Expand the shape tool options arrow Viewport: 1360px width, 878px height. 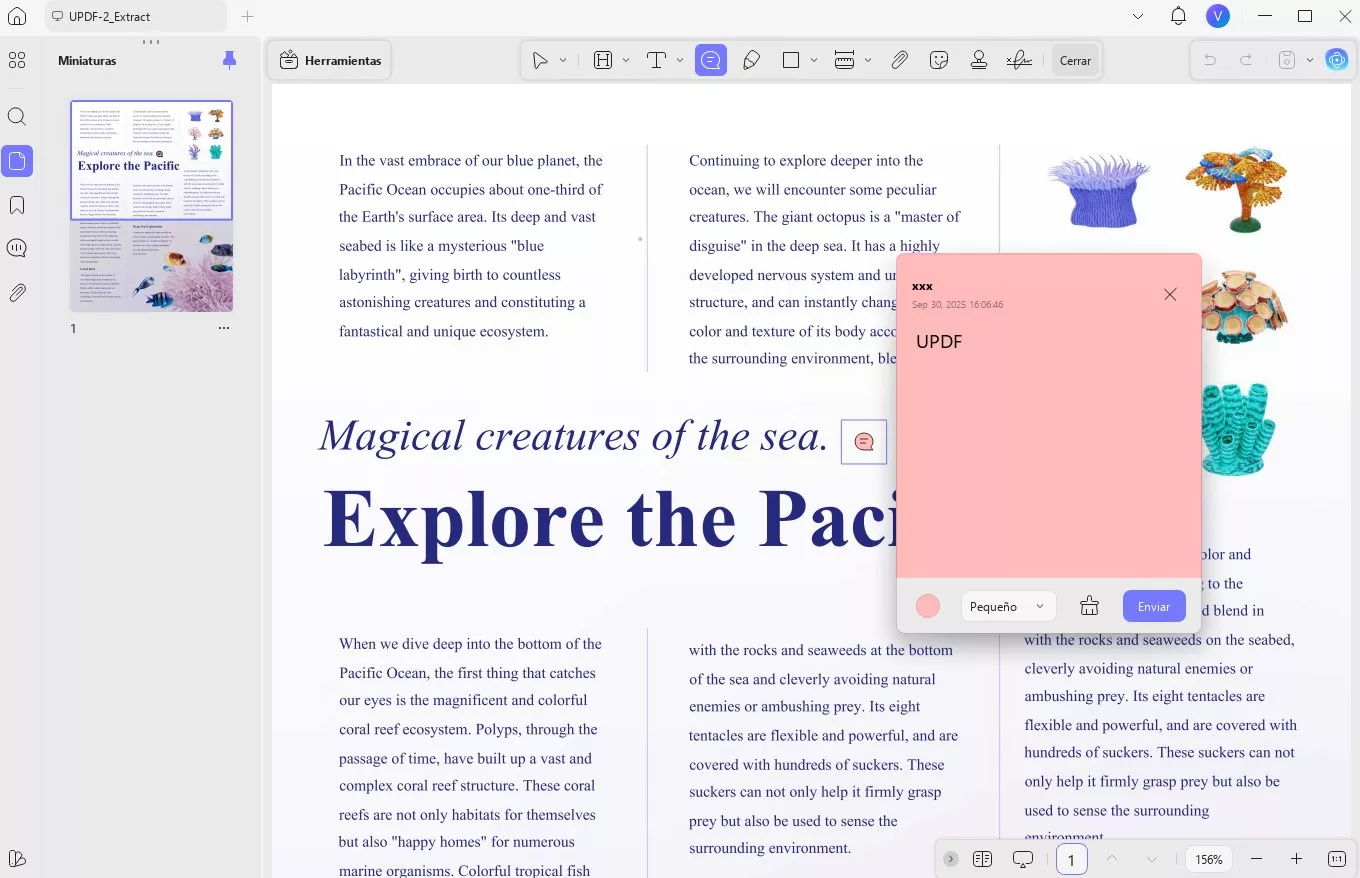coord(814,61)
